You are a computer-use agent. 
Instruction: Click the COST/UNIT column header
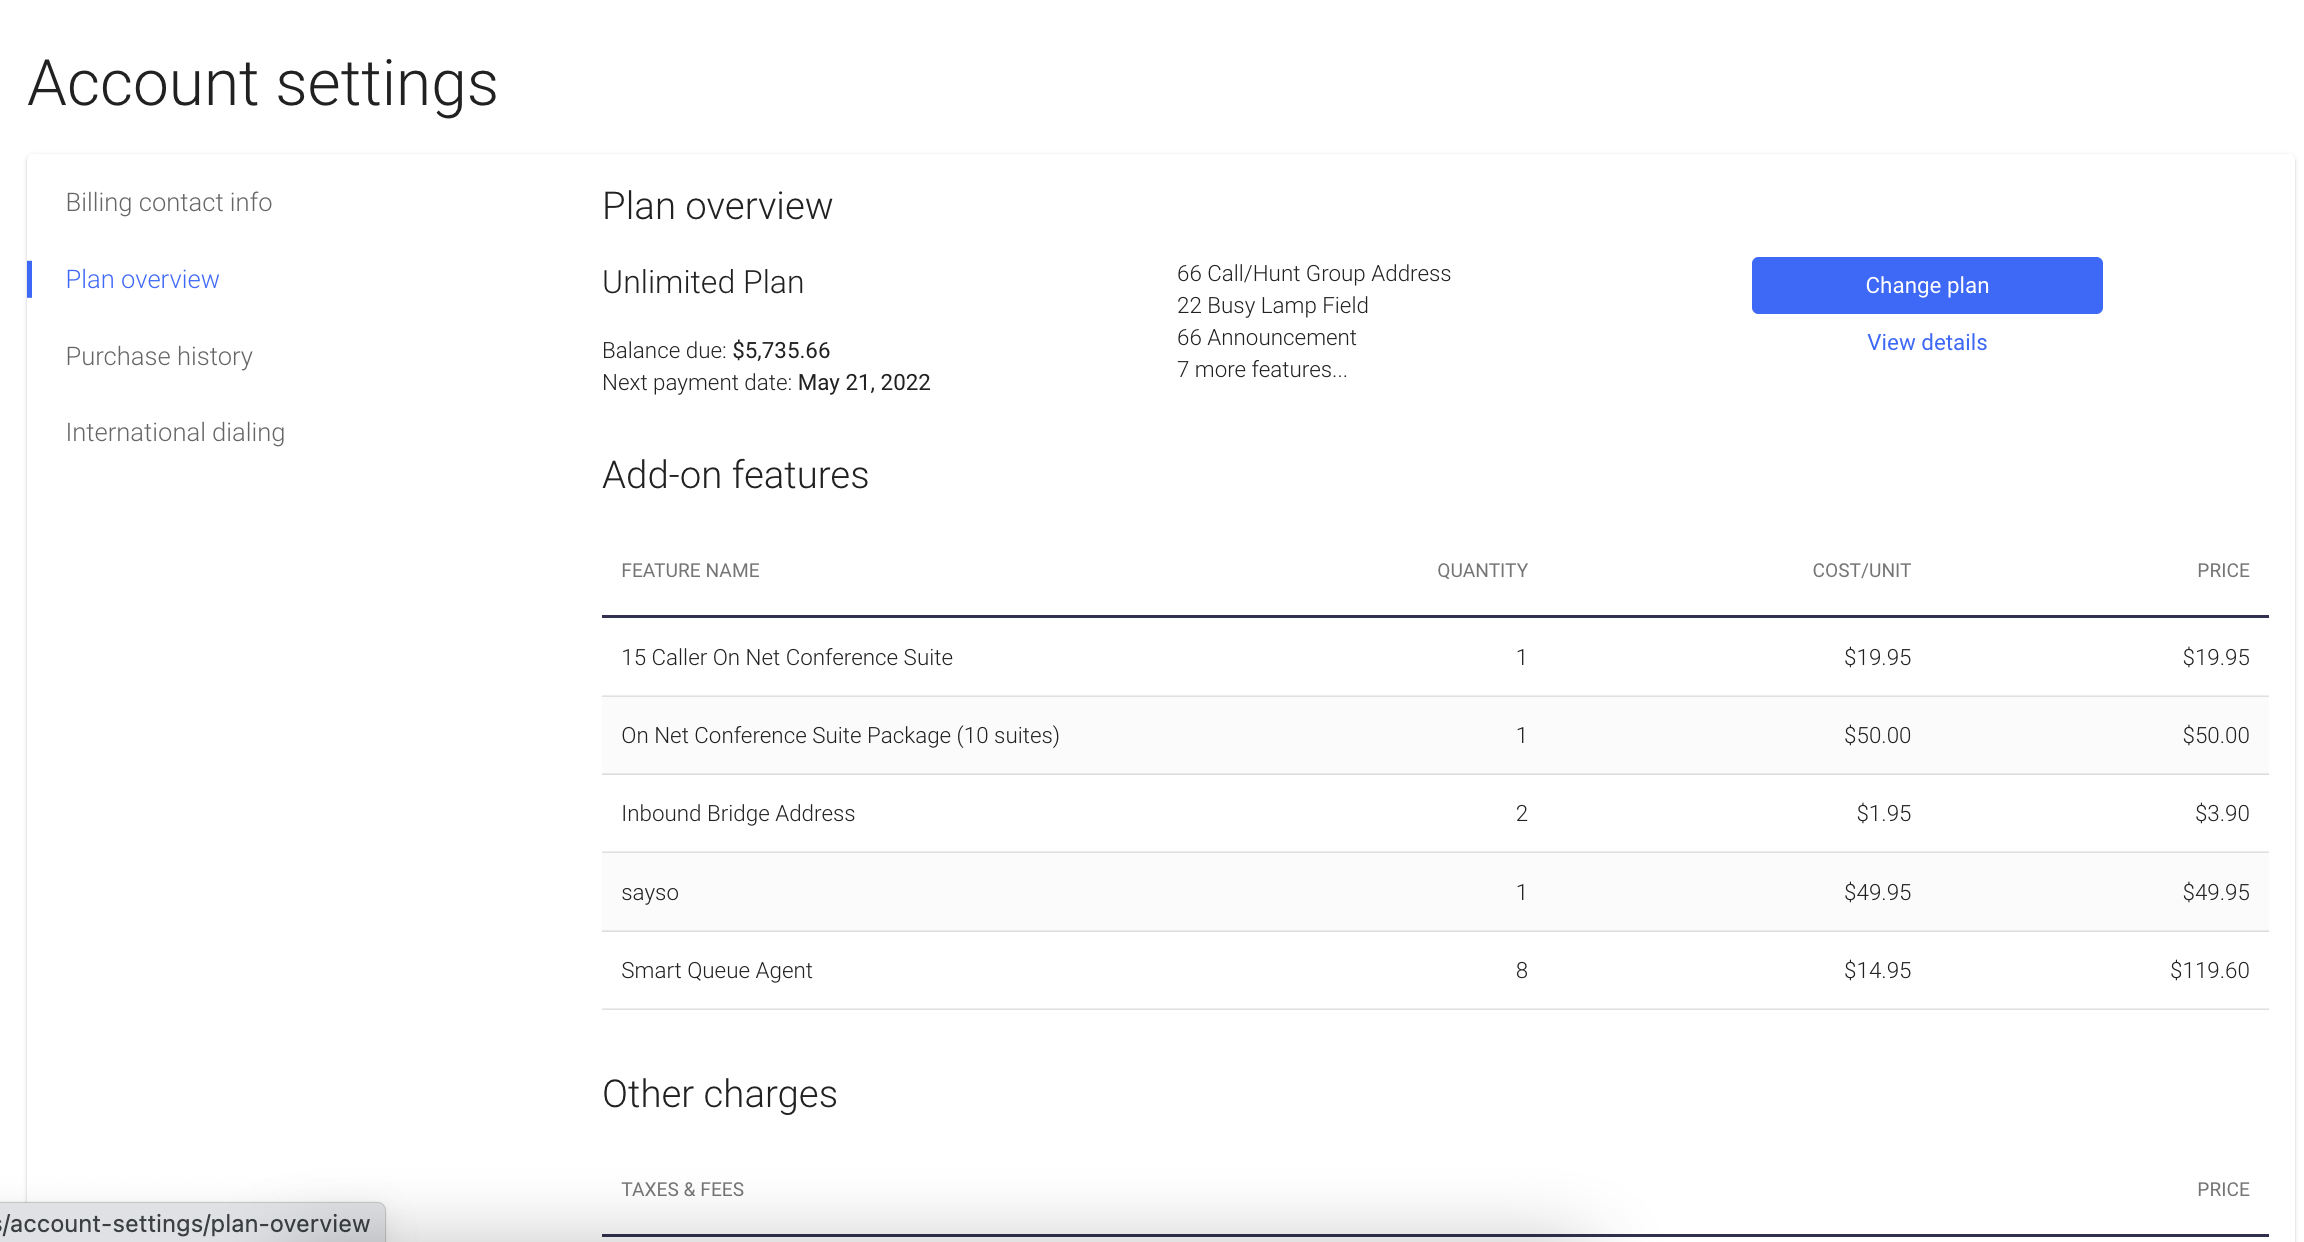1861,570
